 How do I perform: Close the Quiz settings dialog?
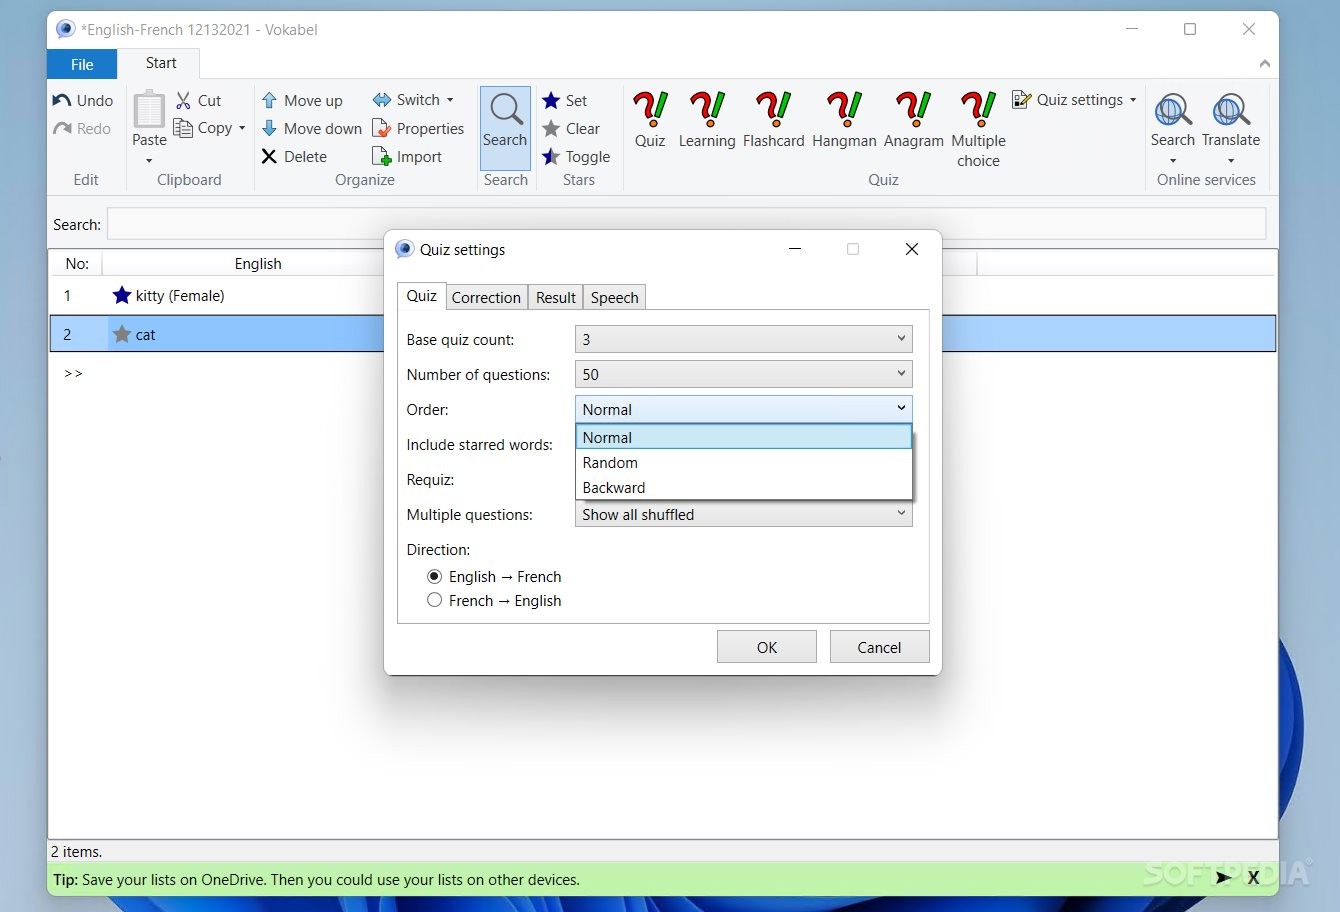pos(912,249)
